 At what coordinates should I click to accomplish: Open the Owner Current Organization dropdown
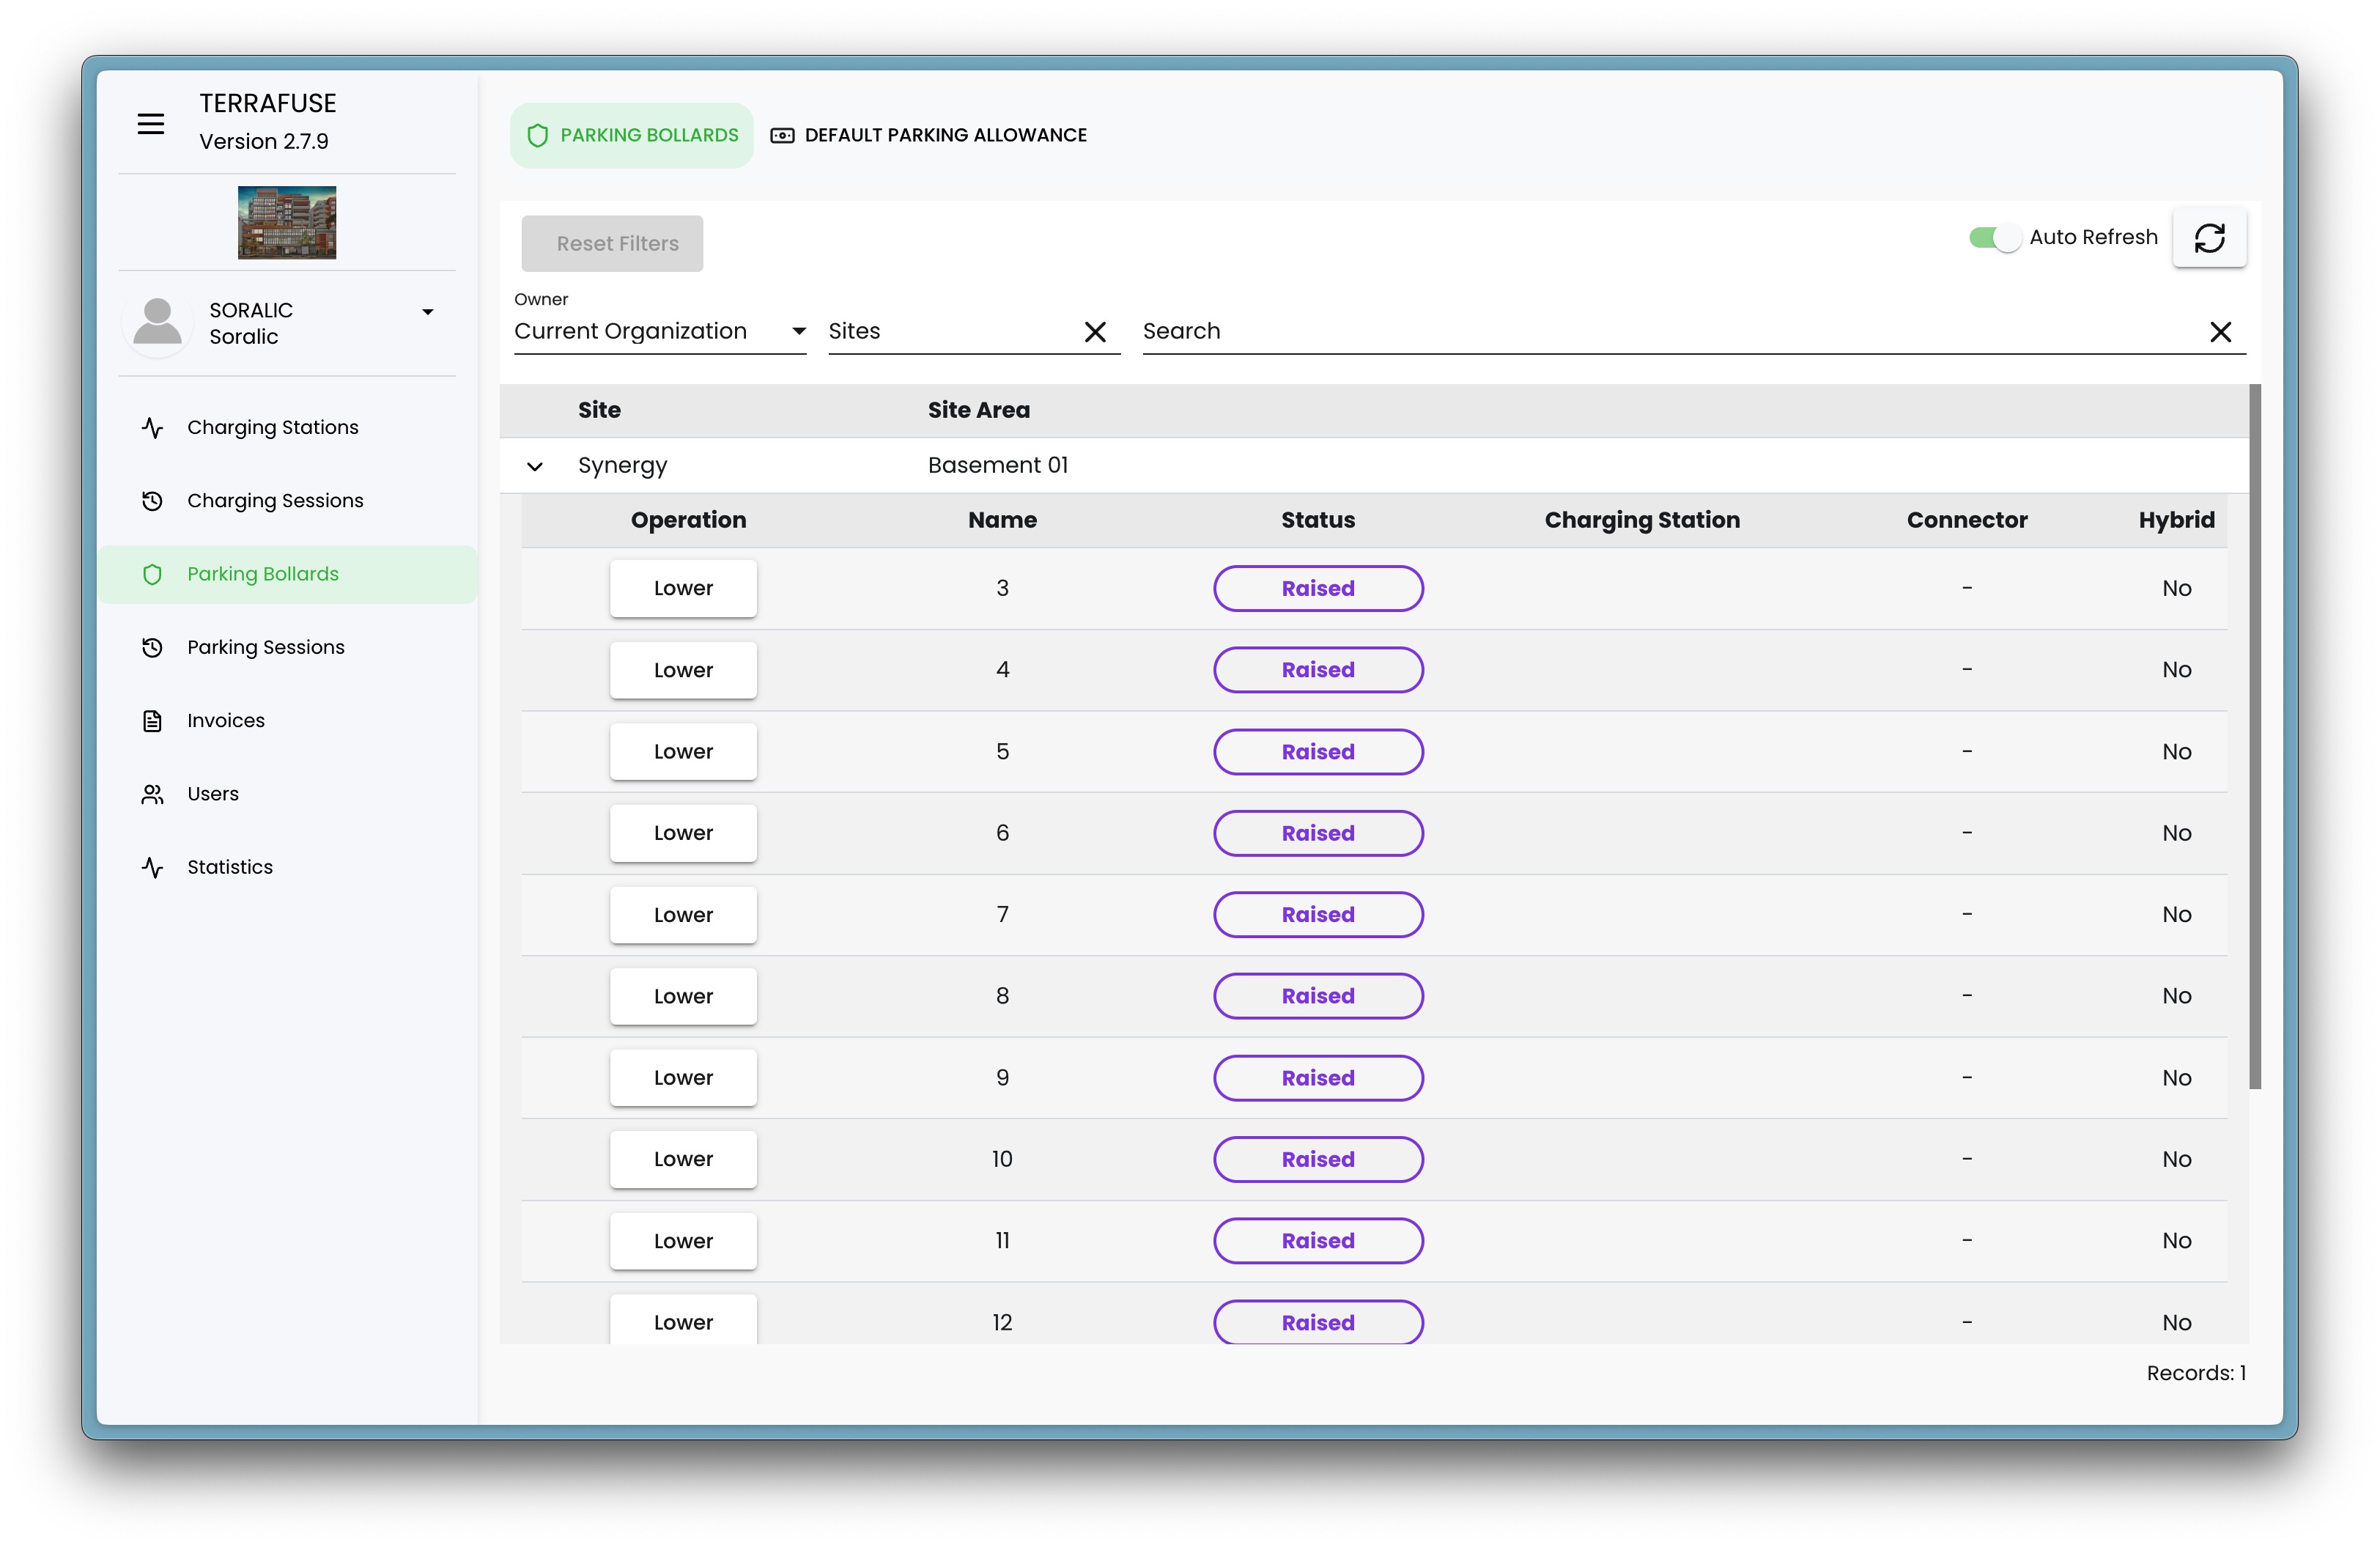tap(659, 332)
